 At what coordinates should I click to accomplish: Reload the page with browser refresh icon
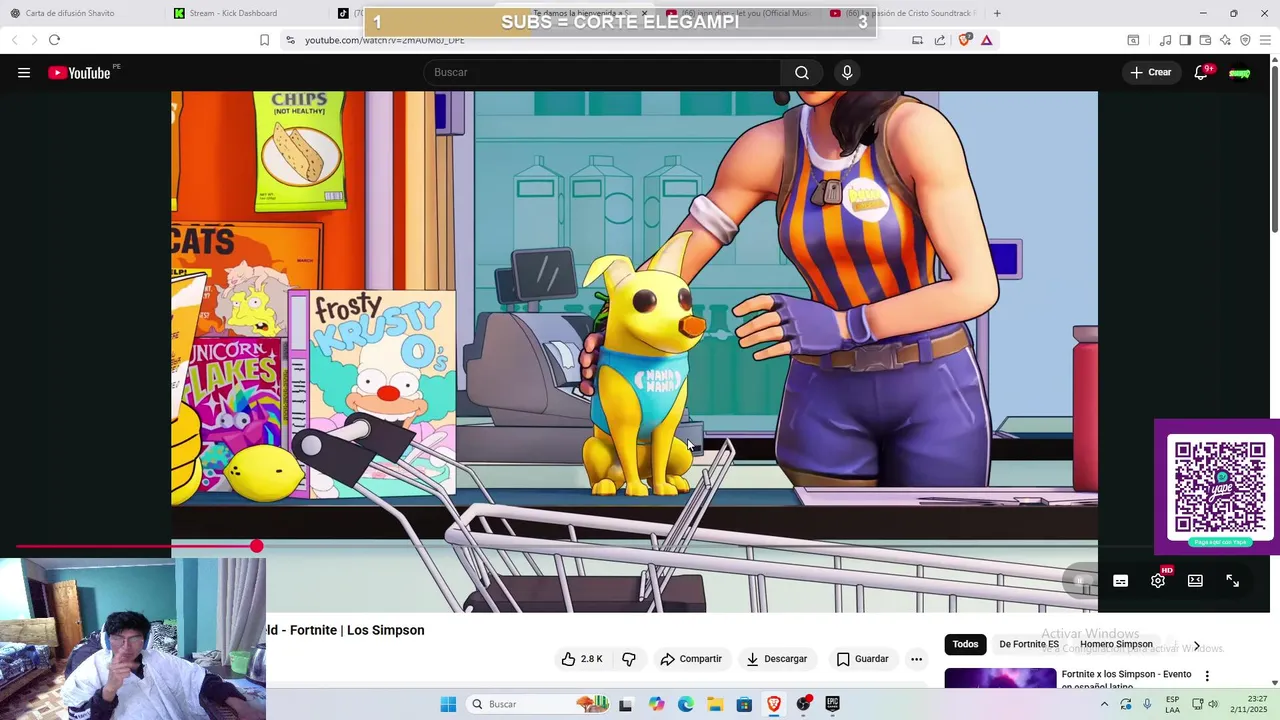(x=54, y=40)
